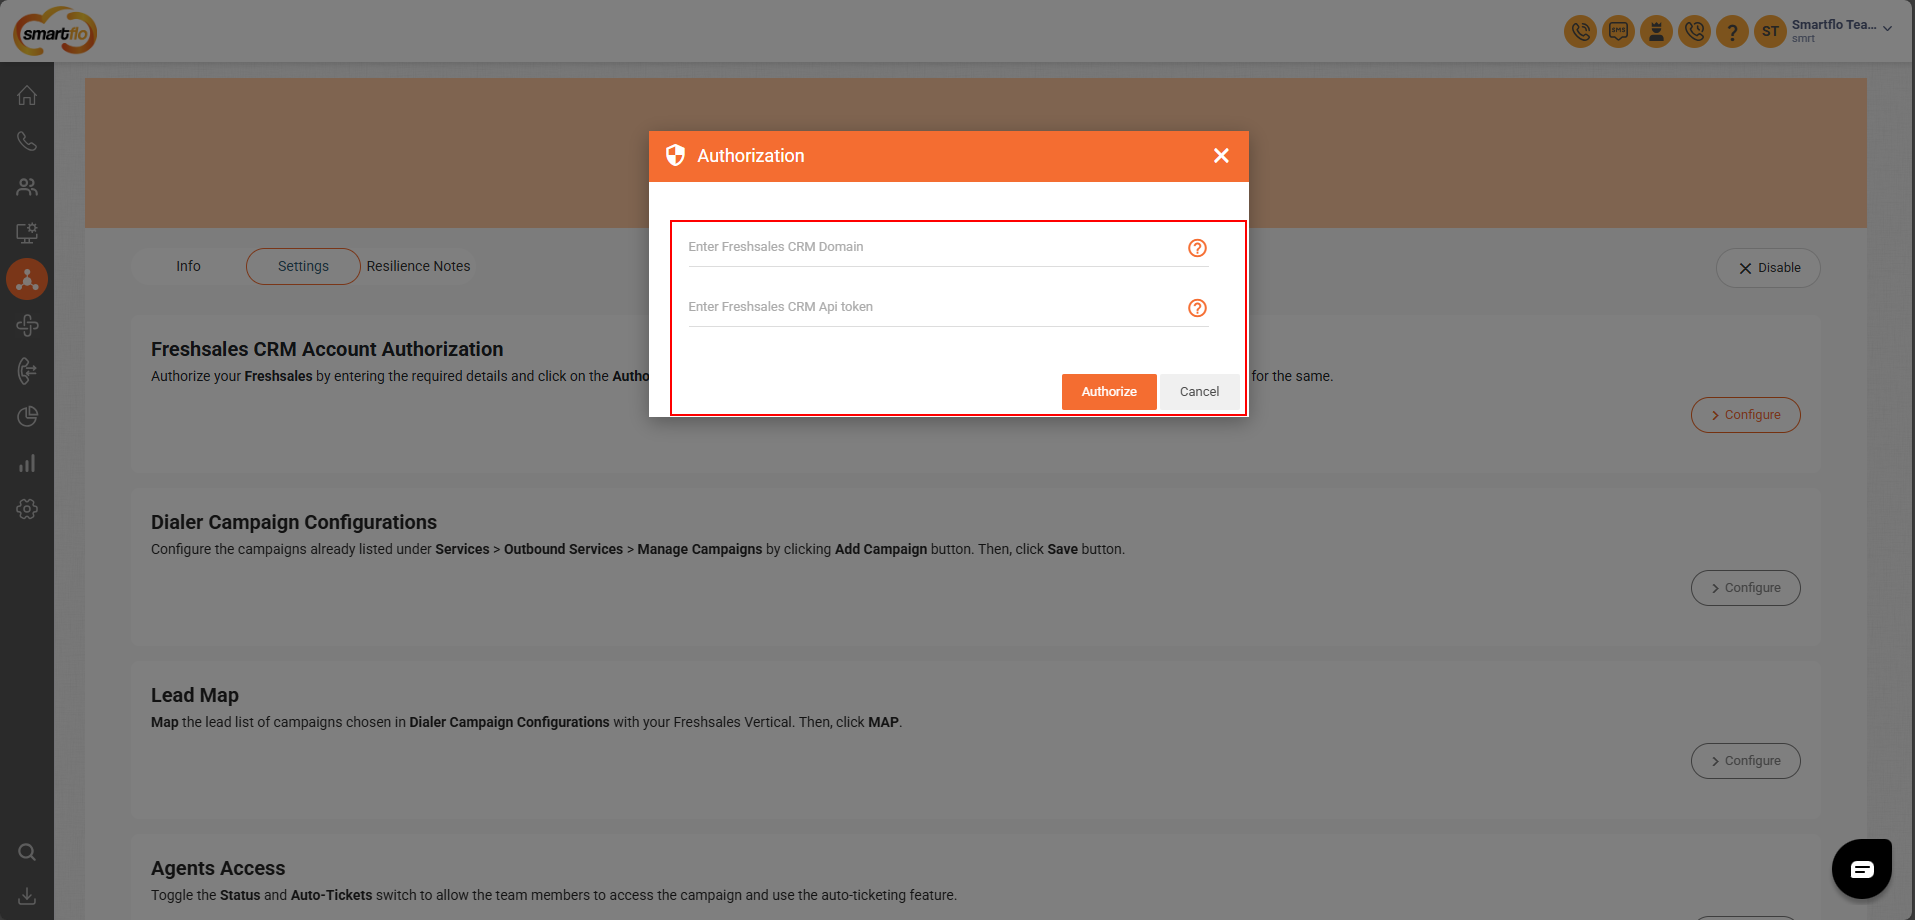This screenshot has width=1915, height=920.
Task: Click the Dialer Campaign Configurations heading
Action: [x=294, y=522]
